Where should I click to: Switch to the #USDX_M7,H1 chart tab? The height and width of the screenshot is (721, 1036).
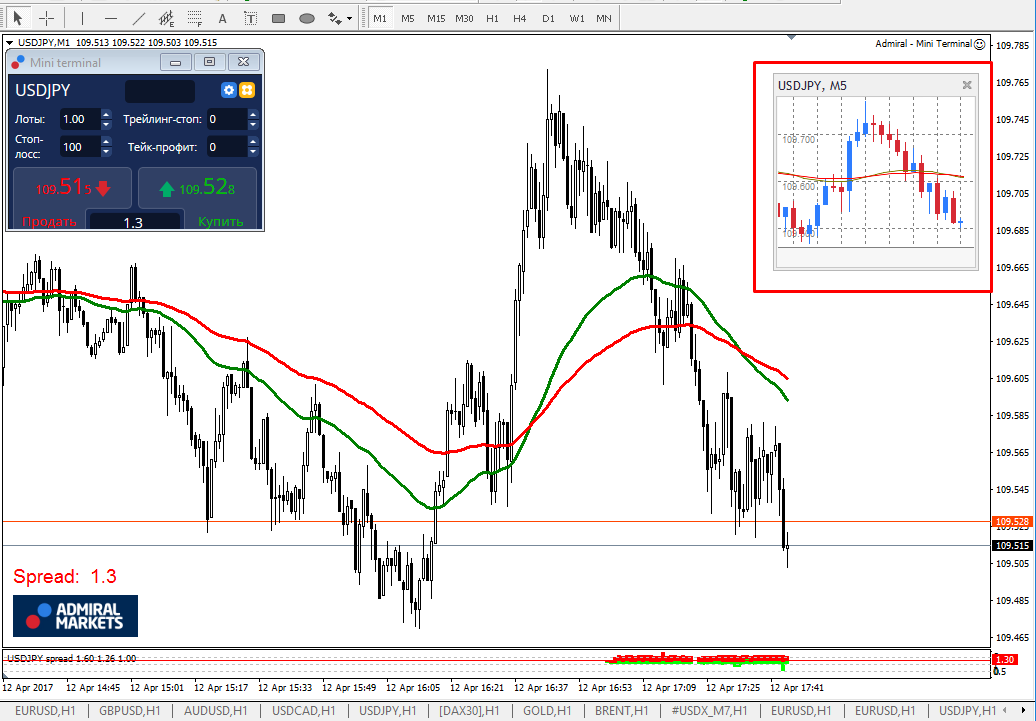[709, 710]
